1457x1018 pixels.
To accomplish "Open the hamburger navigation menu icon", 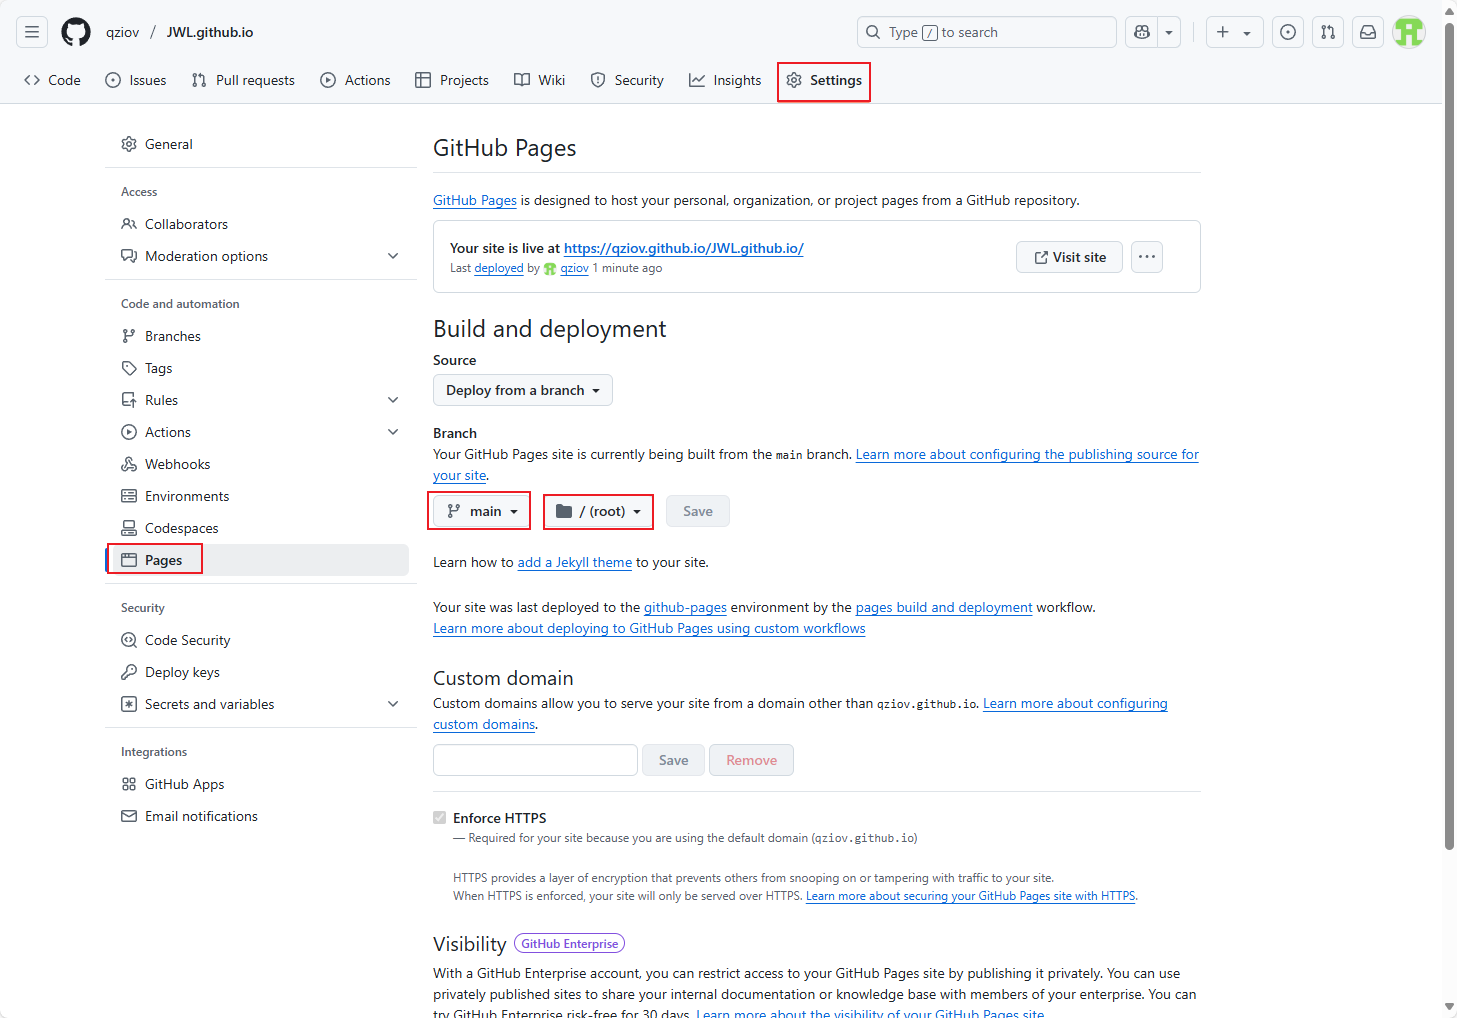I will click(x=32, y=32).
